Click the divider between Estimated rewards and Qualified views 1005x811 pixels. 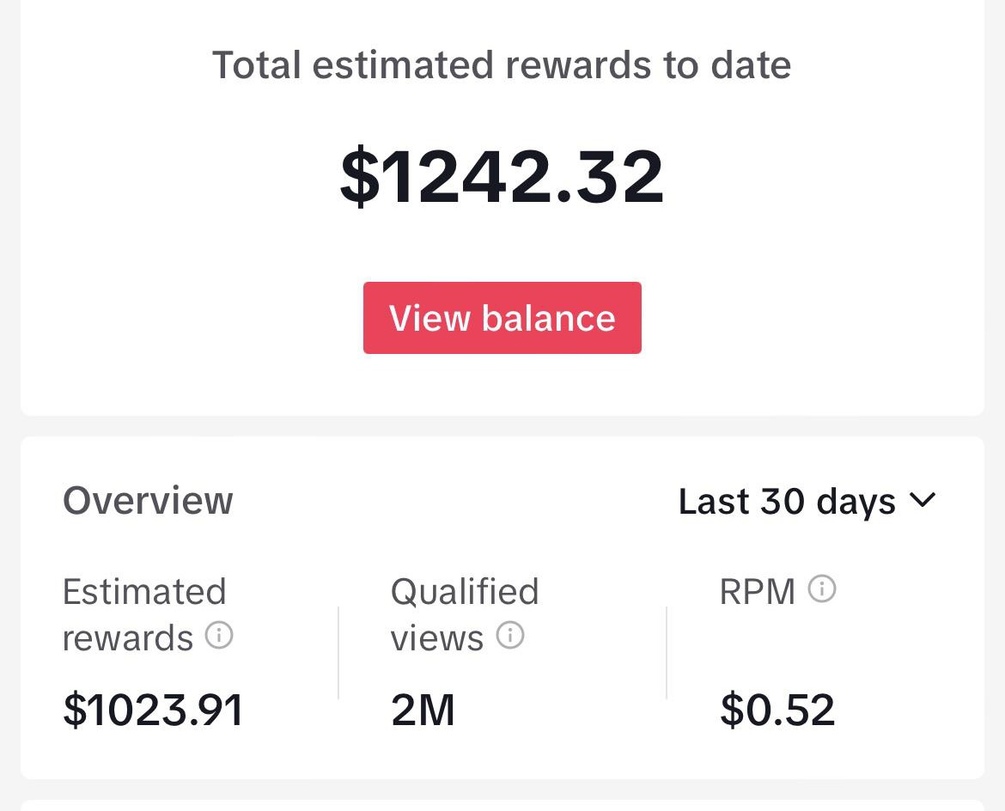[x=338, y=653]
